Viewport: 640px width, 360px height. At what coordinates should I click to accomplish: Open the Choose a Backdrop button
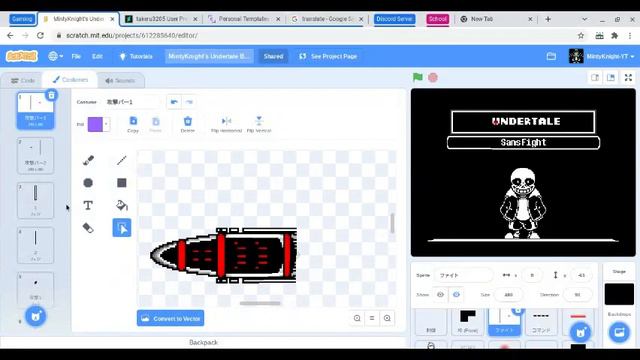[x=619, y=333]
